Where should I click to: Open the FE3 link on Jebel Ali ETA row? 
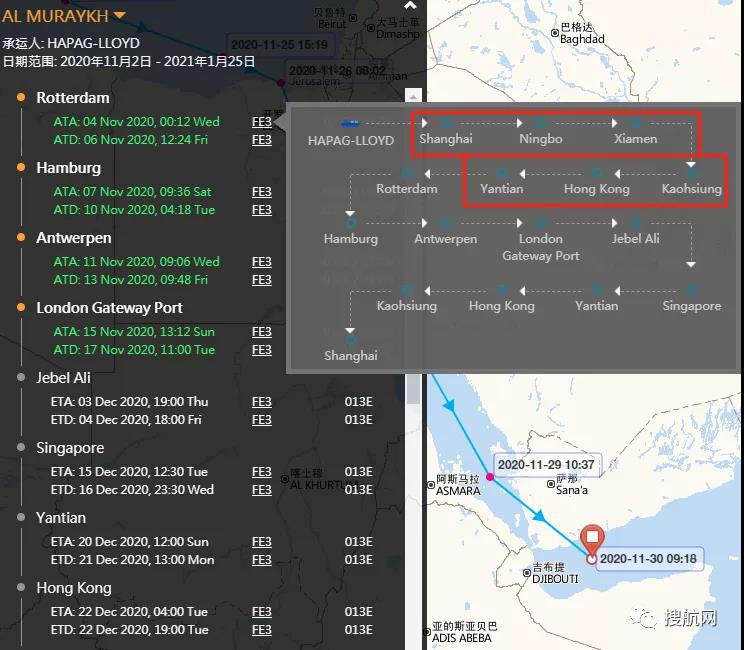261,402
